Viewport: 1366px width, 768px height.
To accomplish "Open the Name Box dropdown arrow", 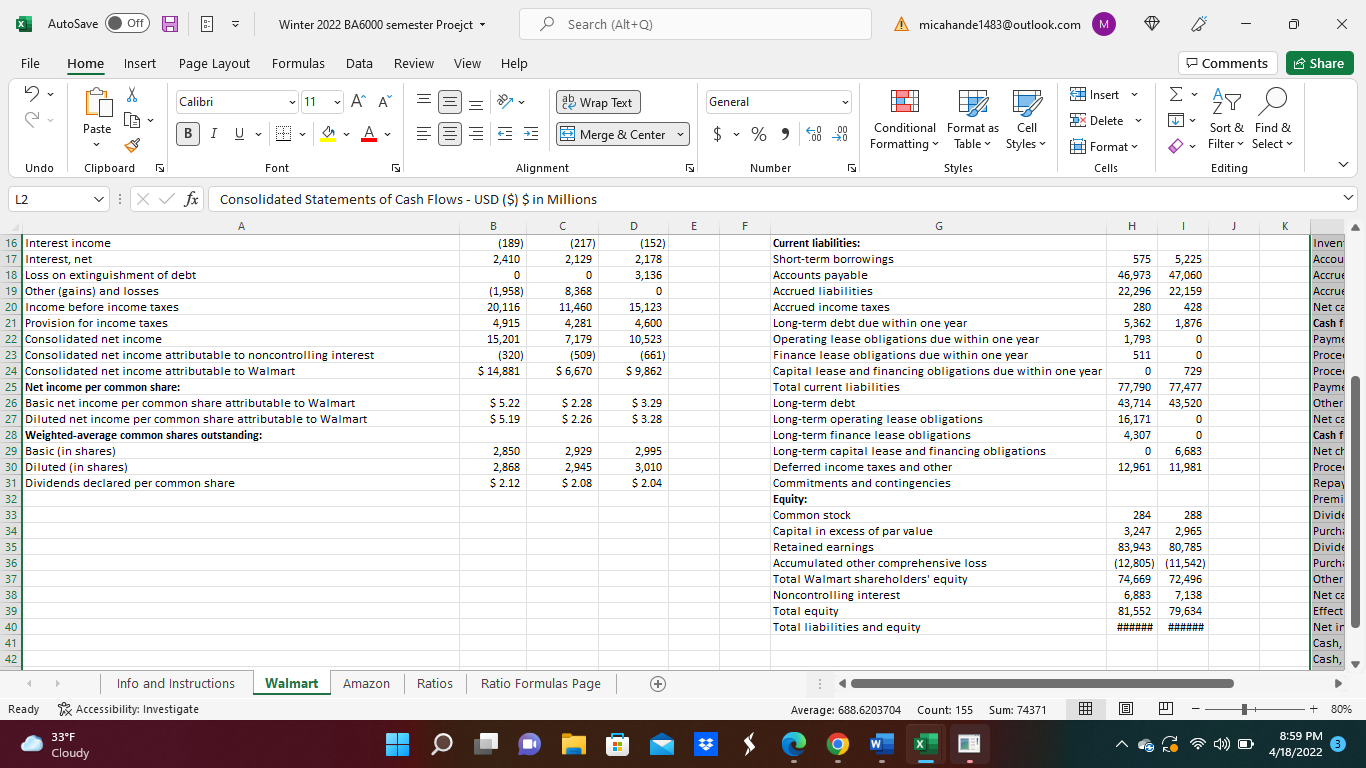I will point(97,199).
